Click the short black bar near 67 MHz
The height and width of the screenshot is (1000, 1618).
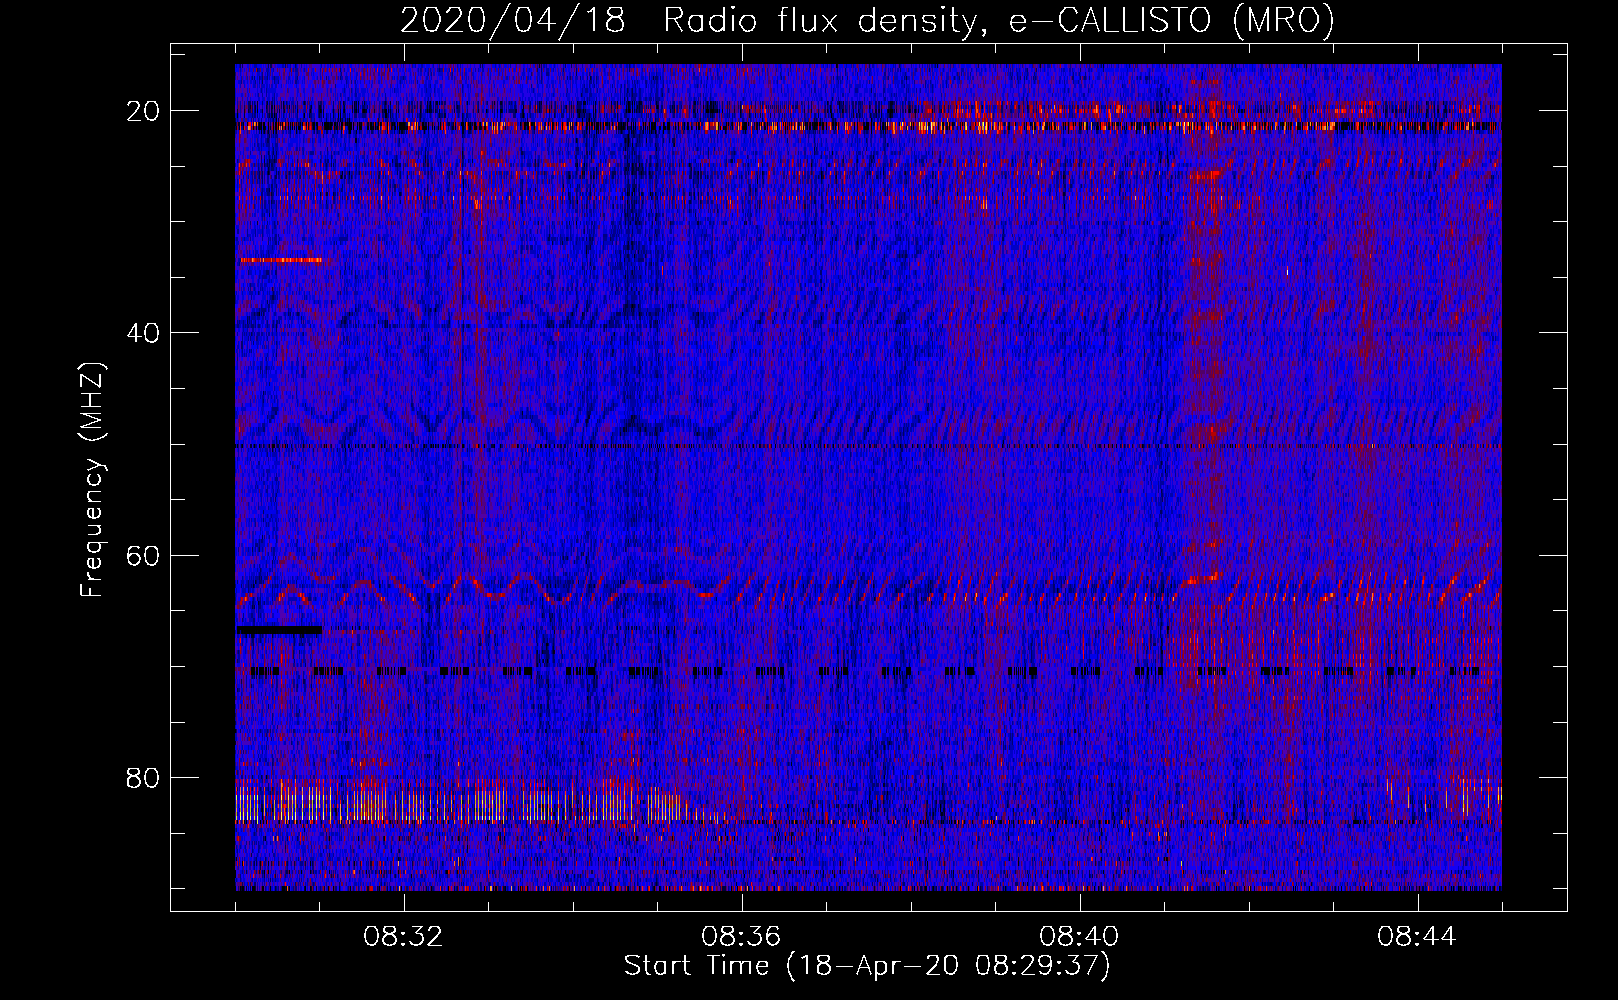[280, 629]
